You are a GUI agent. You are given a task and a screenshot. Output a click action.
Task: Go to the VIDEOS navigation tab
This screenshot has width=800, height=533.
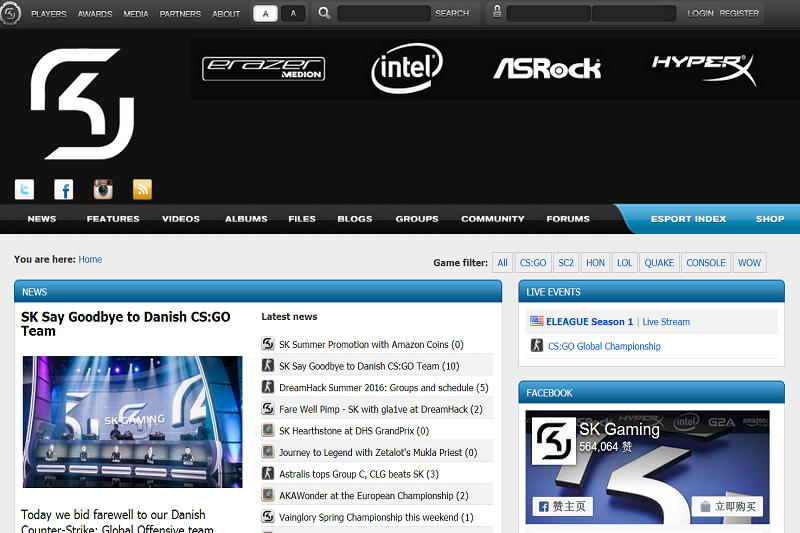tap(181, 219)
